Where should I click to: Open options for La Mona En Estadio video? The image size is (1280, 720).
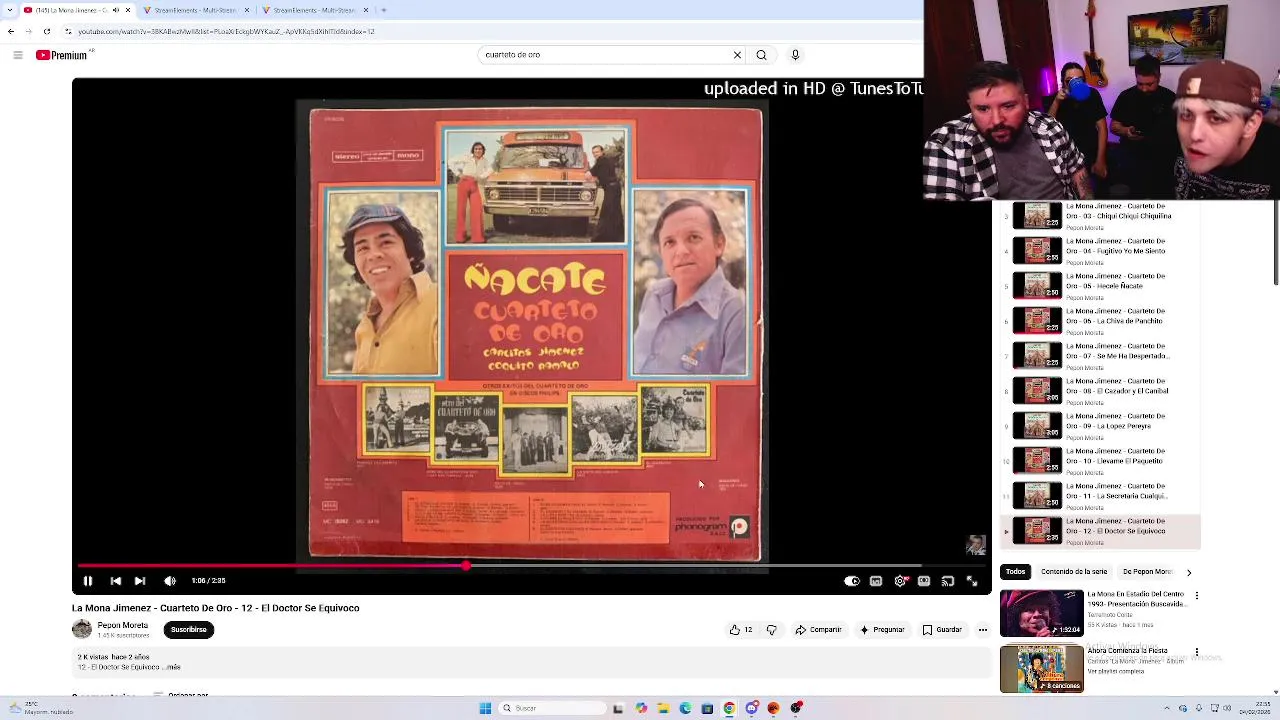point(1196,596)
